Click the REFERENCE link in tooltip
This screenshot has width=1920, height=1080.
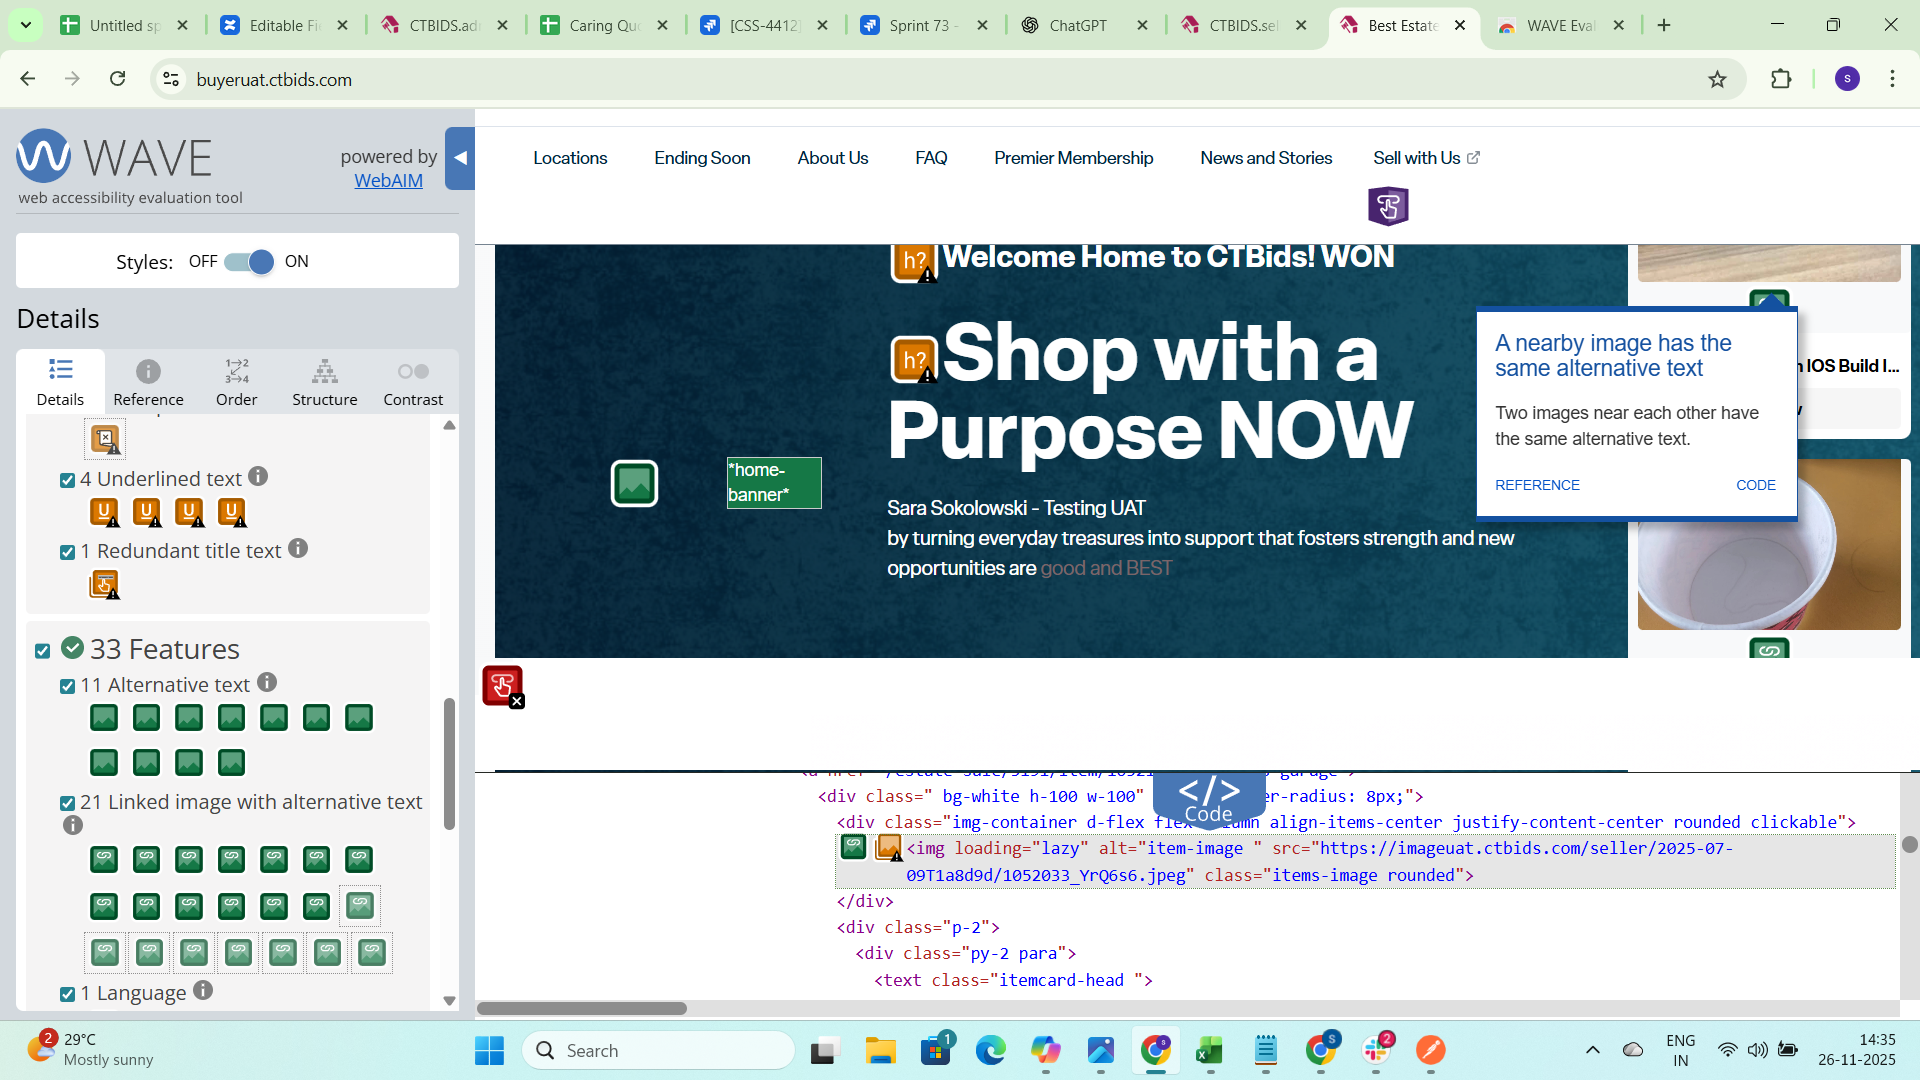[x=1537, y=485]
